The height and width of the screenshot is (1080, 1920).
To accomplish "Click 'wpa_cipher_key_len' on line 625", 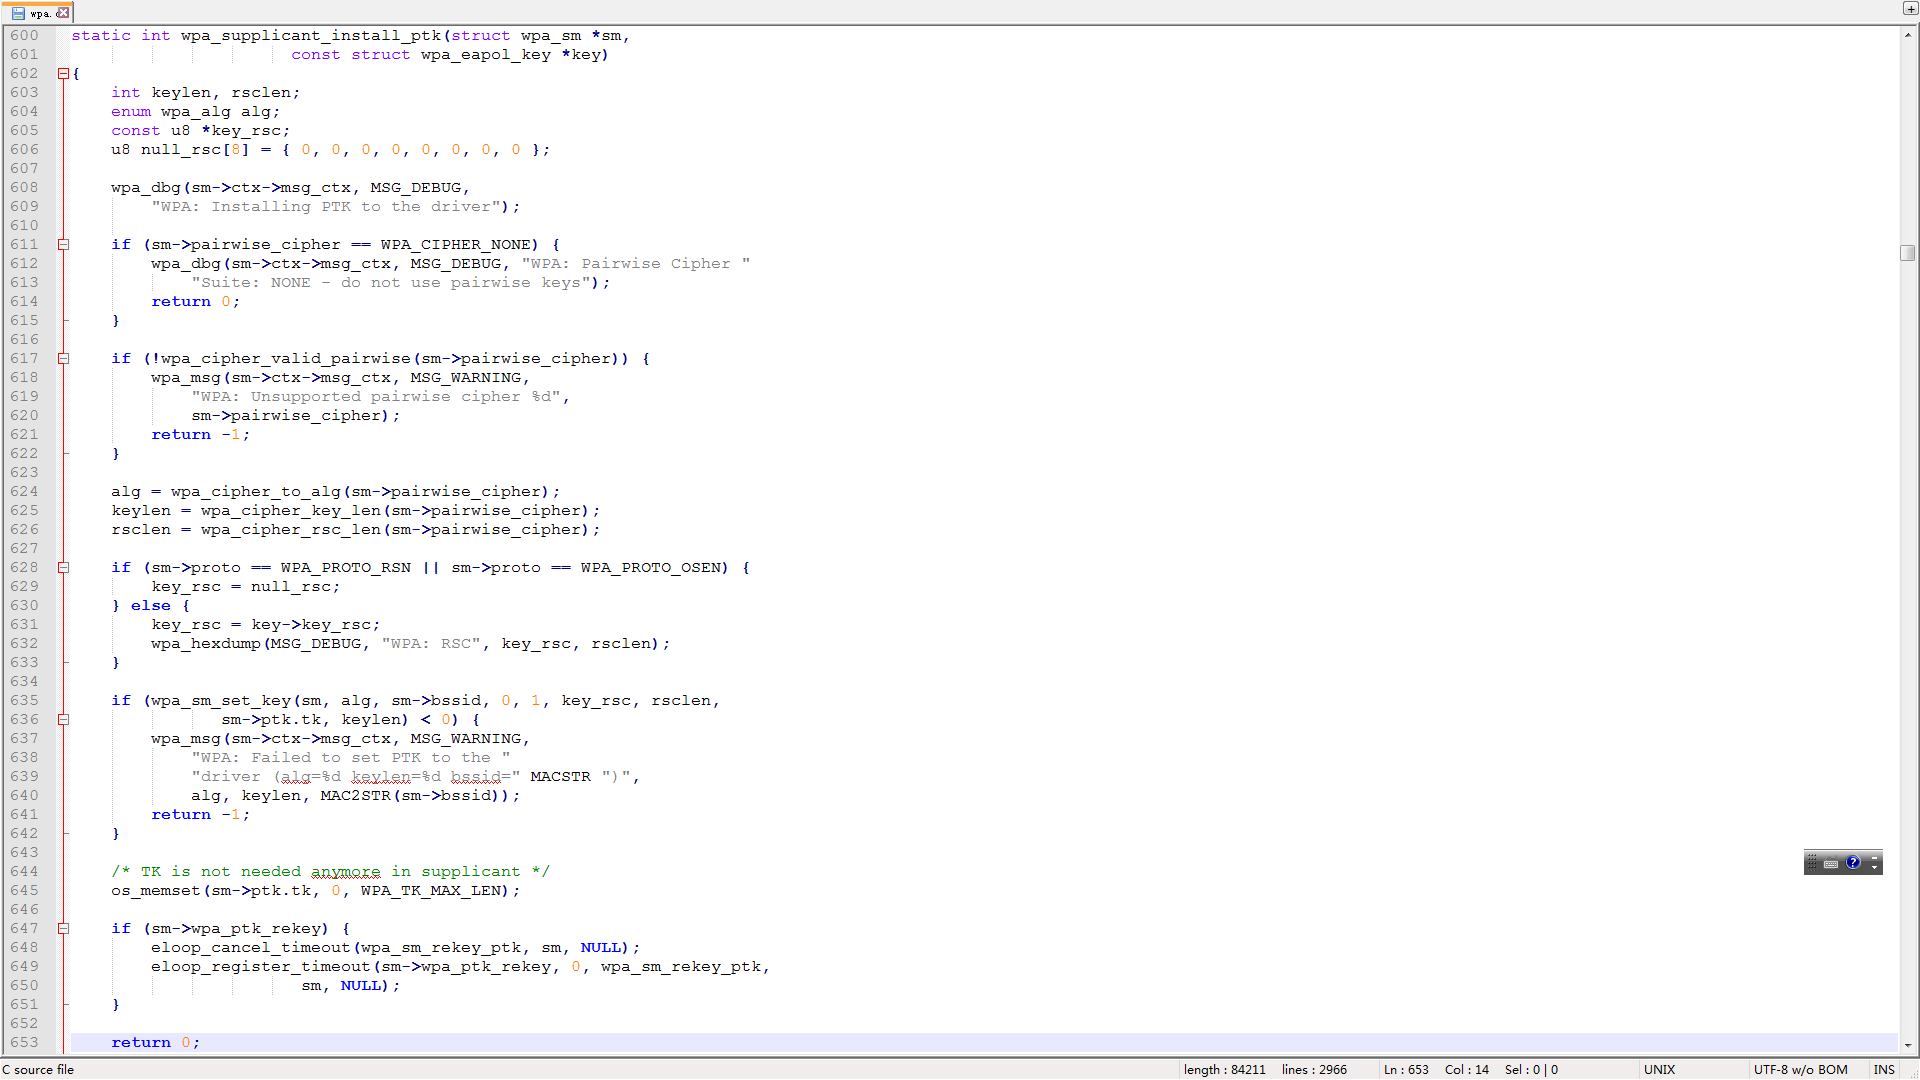I will click(x=290, y=511).
